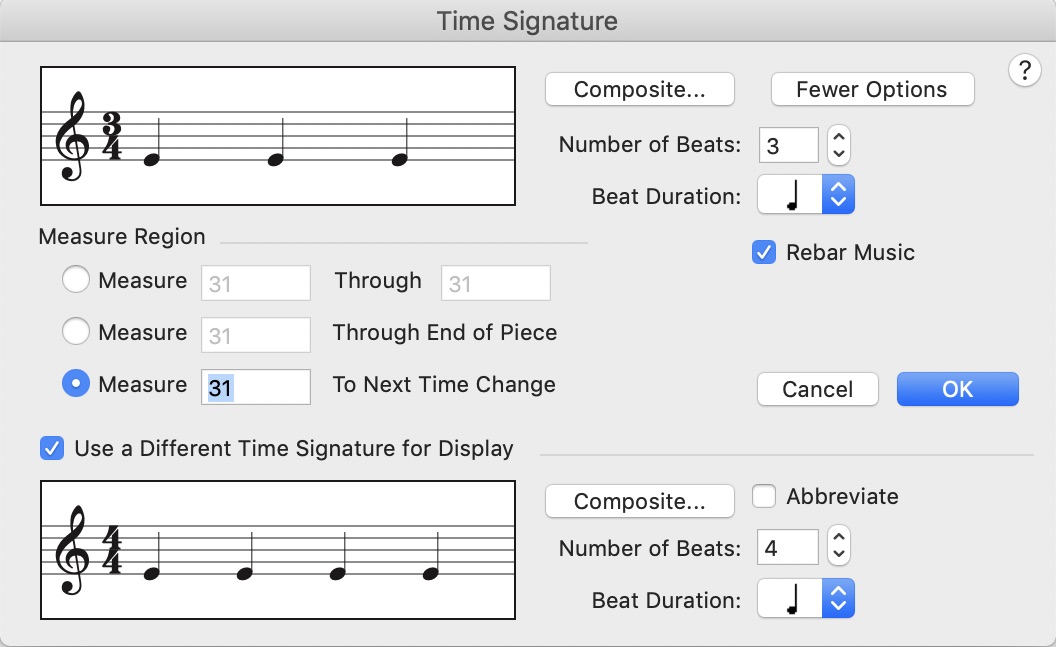This screenshot has width=1056, height=647.
Task: Select the Measure Through measure radio button
Action: click(x=77, y=281)
